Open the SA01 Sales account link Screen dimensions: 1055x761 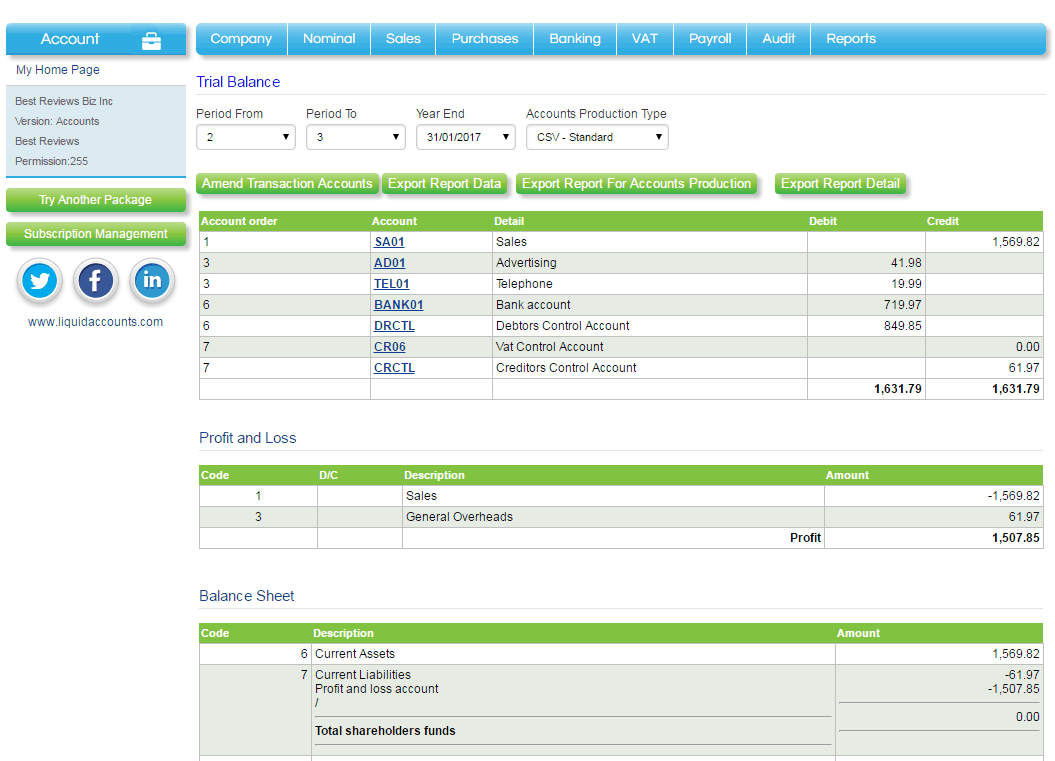coord(389,241)
